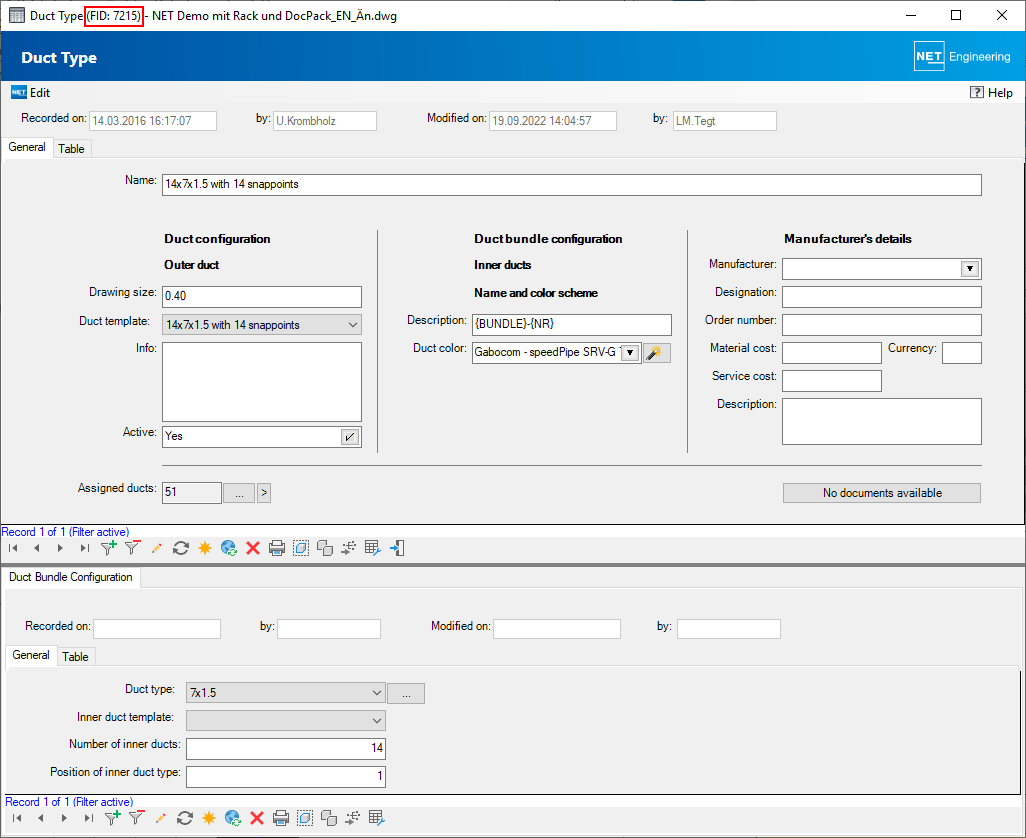The image size is (1026, 838).
Task: Click refresh arrows icon in Duct Type toolbar
Action: click(x=181, y=548)
